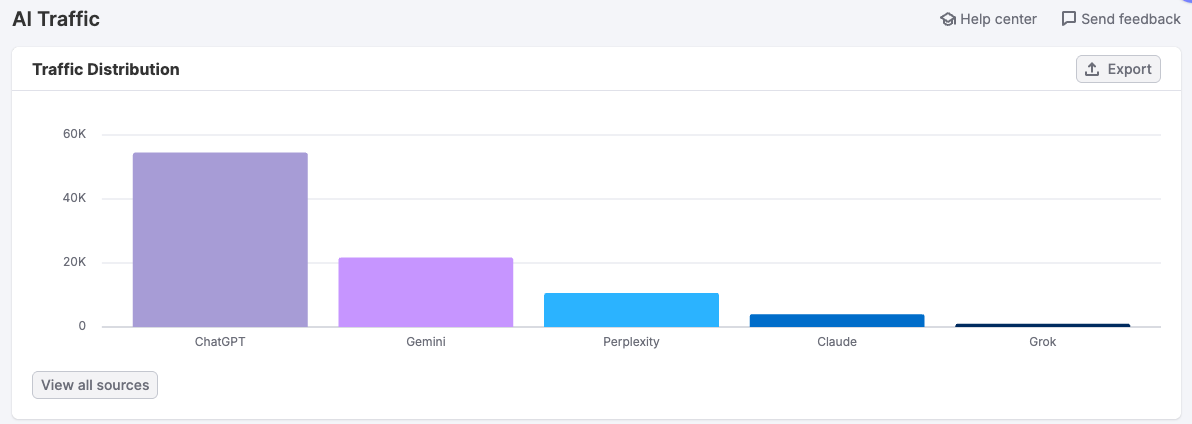Click the graduation cap Help center icon
Image resolution: width=1192 pixels, height=424 pixels.
click(948, 19)
